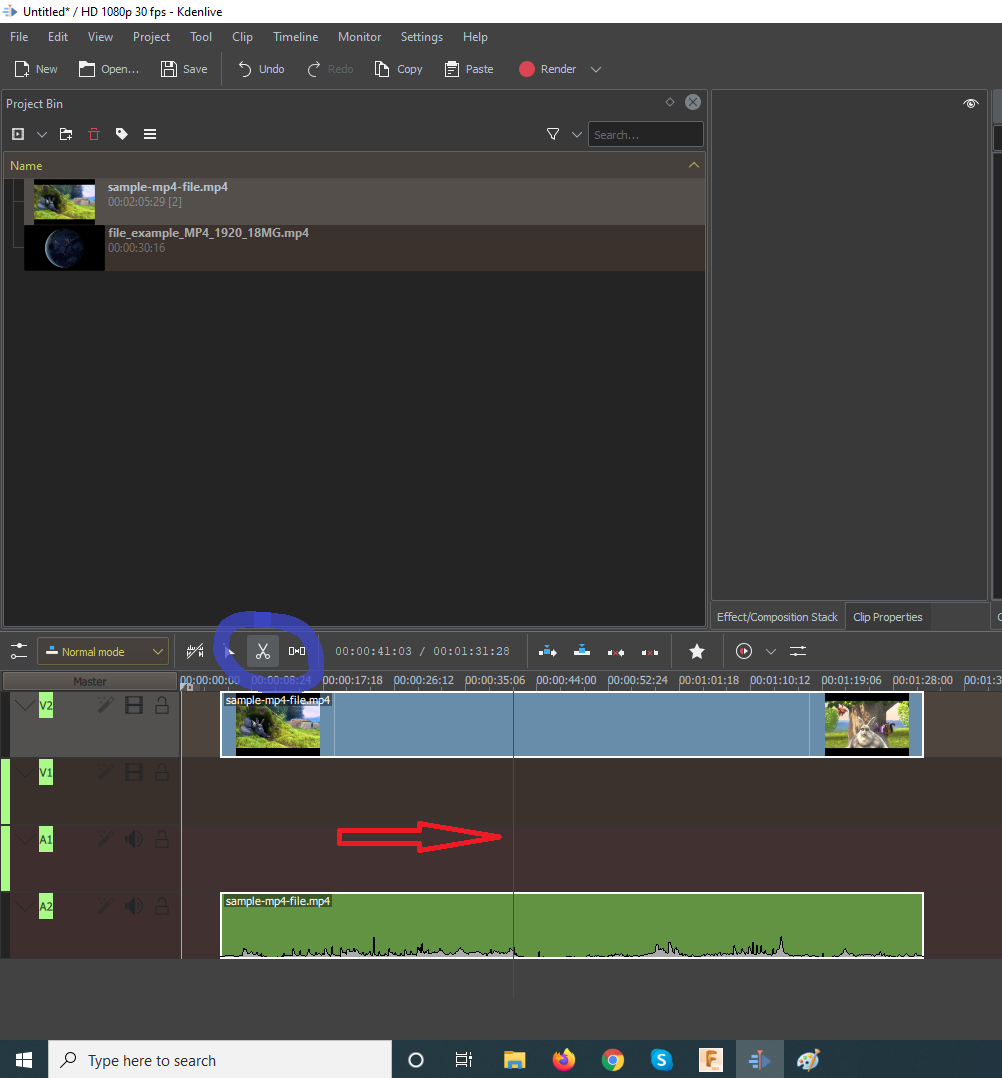Open the Tags panel icon in Project Bin
Screen dimensions: 1002x1078
coord(122,134)
